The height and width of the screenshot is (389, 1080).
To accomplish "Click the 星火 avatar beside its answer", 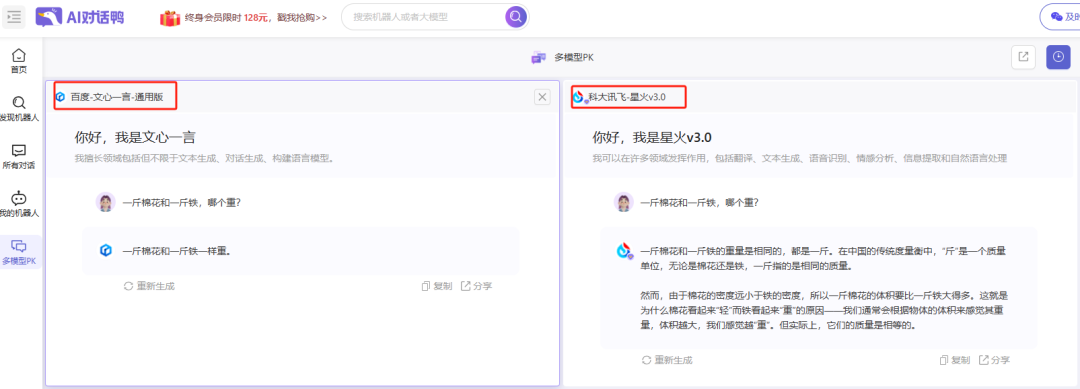I will 624,251.
